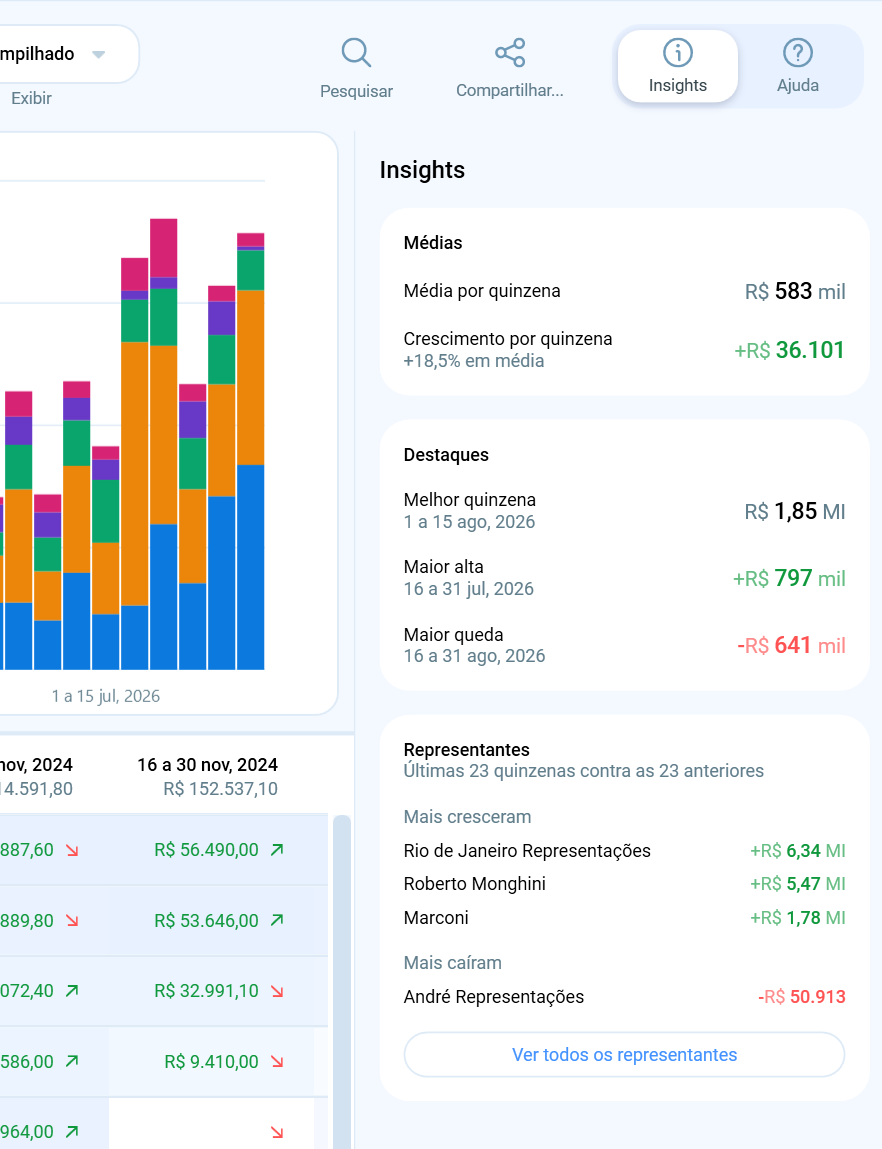Click the 1 a 15 jul, 2026 axis label
This screenshot has width=882, height=1149.
[x=105, y=696]
